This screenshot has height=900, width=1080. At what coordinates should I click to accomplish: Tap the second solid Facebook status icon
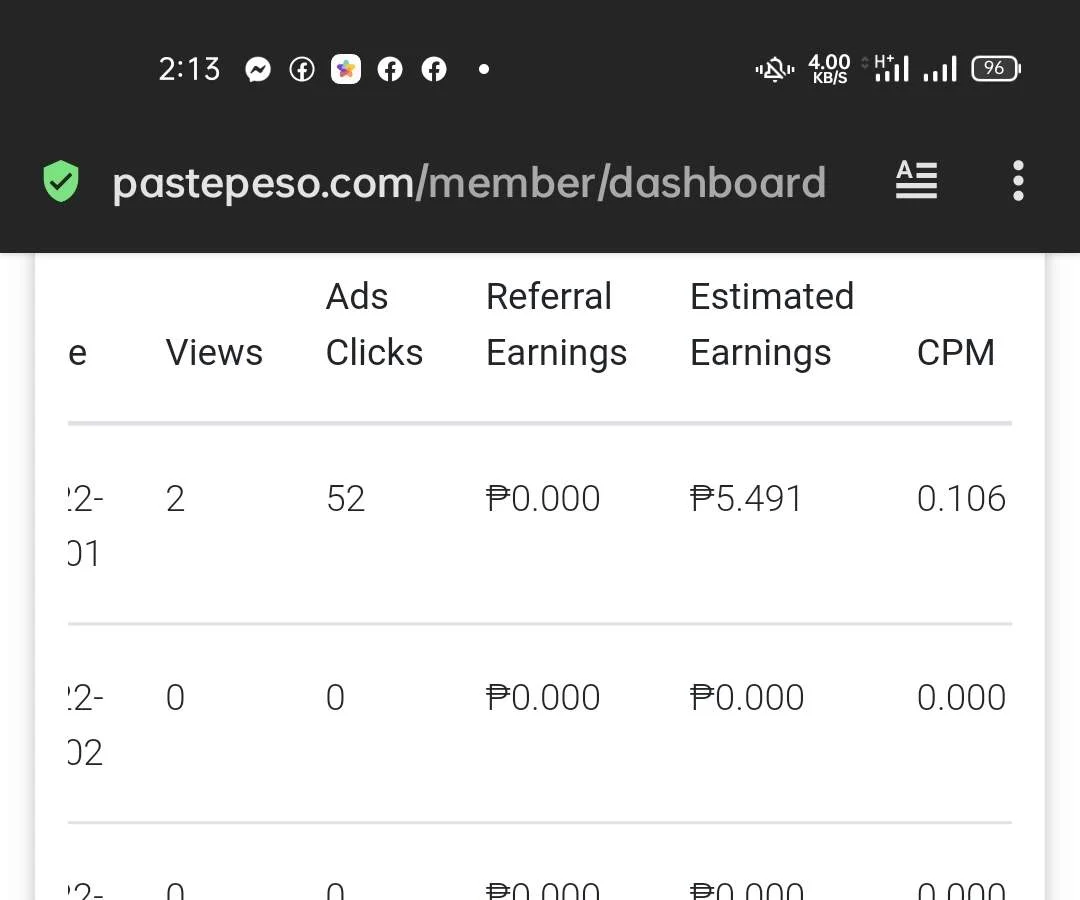coord(434,70)
